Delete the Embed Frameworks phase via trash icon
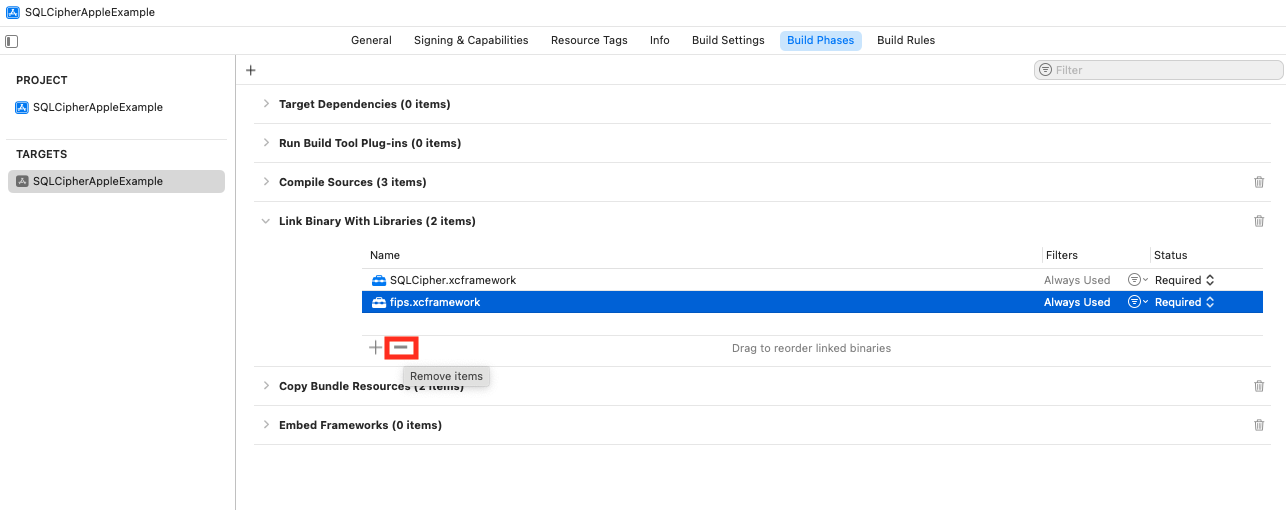This screenshot has height=510, width=1286. (x=1258, y=425)
